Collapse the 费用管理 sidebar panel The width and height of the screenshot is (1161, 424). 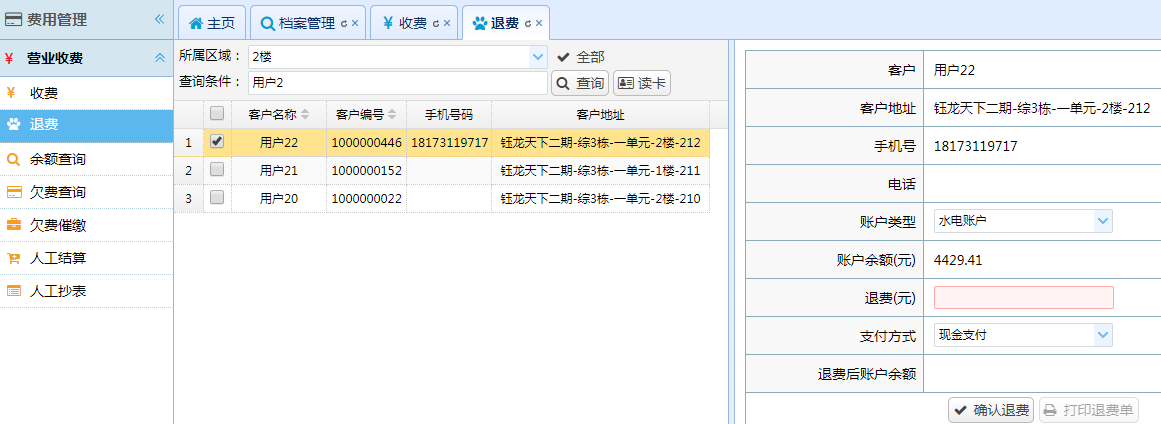tap(158, 19)
